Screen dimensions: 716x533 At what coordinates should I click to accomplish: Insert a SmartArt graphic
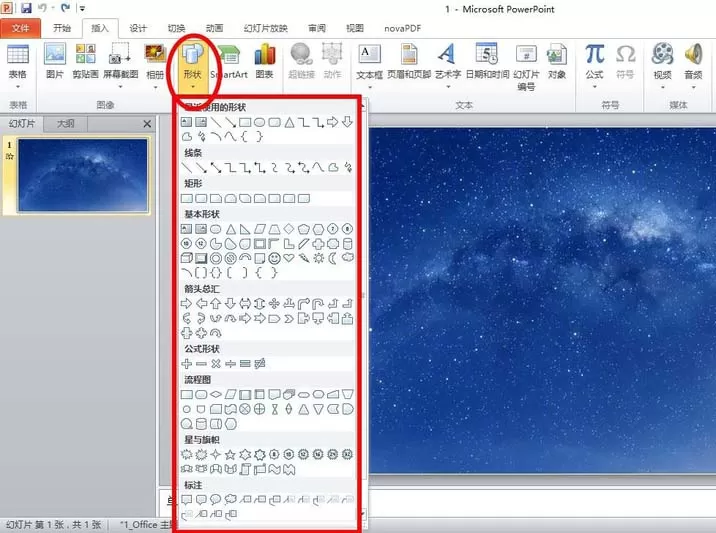pos(229,61)
